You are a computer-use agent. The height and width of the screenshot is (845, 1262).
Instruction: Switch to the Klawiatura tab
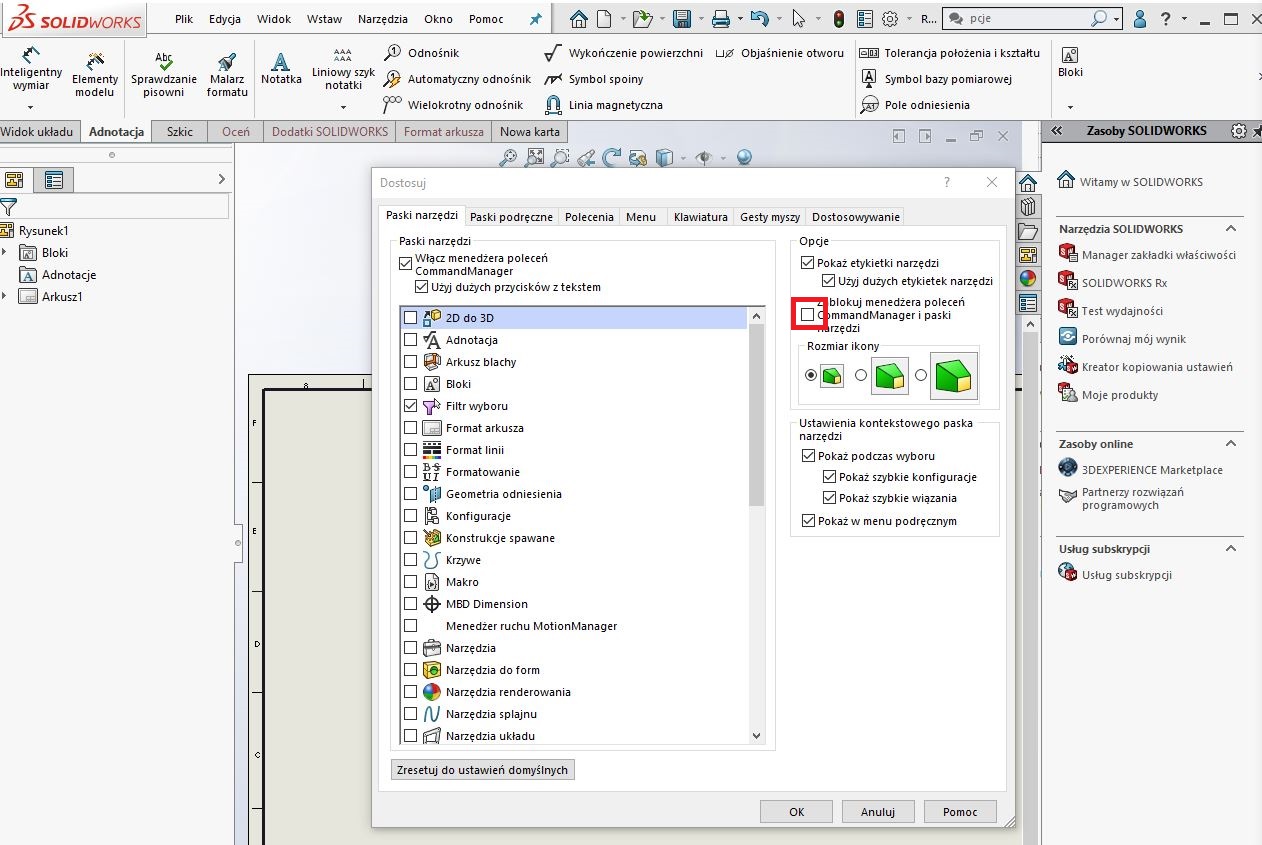pyautogui.click(x=700, y=217)
